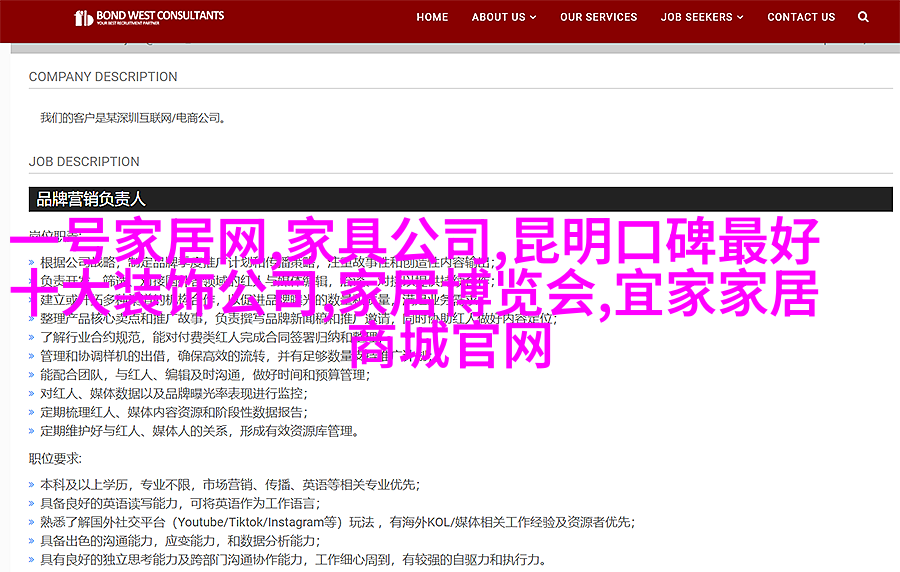
Task: Open the CONTACT US page
Action: tap(801, 17)
